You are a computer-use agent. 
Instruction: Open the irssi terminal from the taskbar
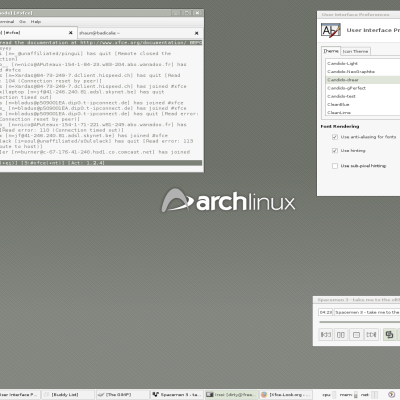(231, 395)
